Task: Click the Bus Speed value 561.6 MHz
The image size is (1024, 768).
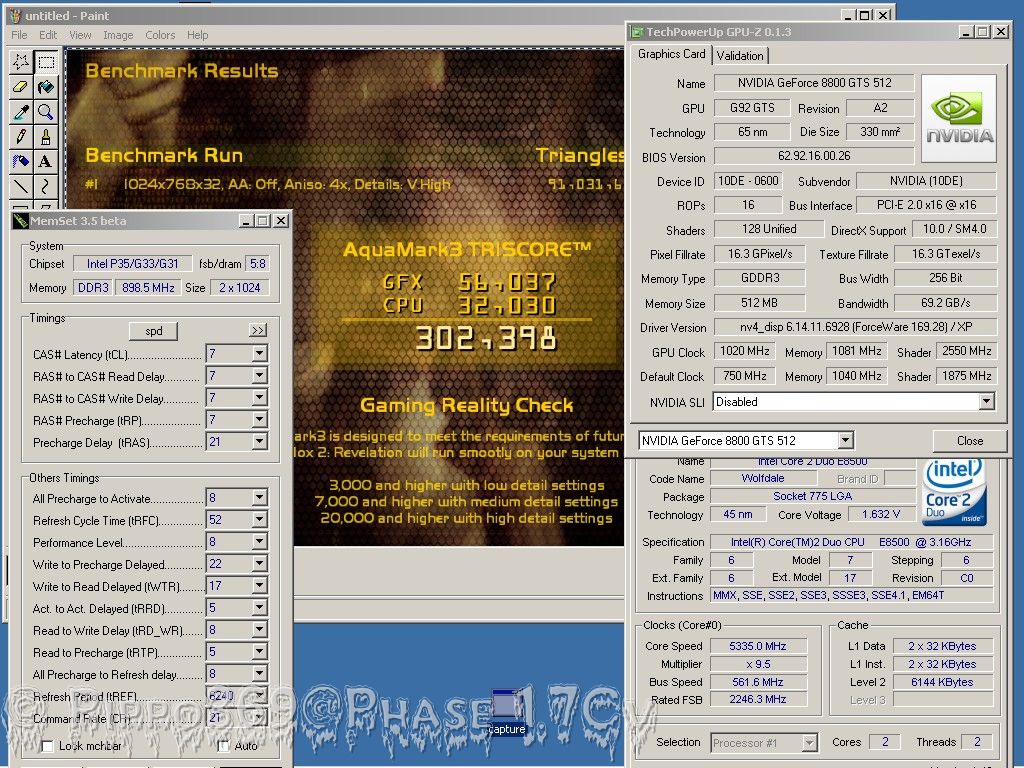Action: (x=758, y=682)
